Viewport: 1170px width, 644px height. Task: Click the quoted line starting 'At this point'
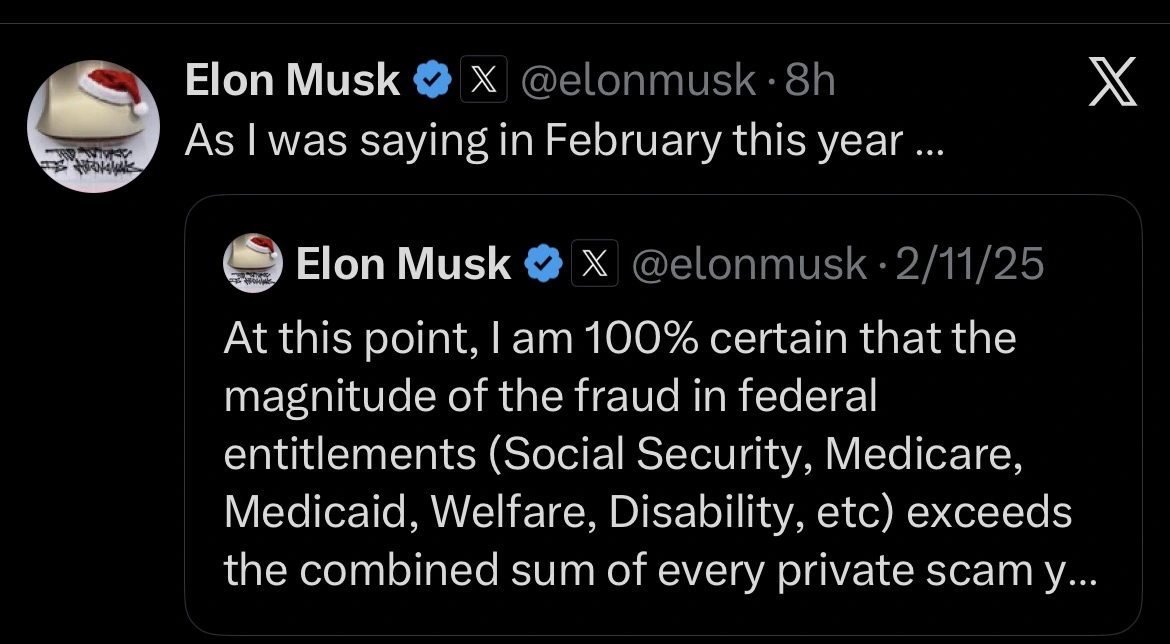click(x=619, y=338)
